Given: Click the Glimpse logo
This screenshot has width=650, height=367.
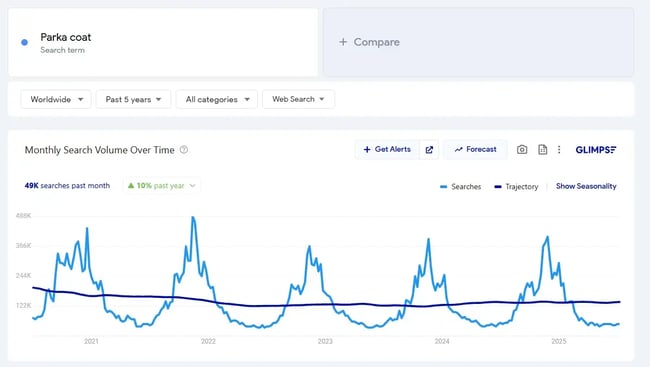Looking at the screenshot, I should (596, 150).
